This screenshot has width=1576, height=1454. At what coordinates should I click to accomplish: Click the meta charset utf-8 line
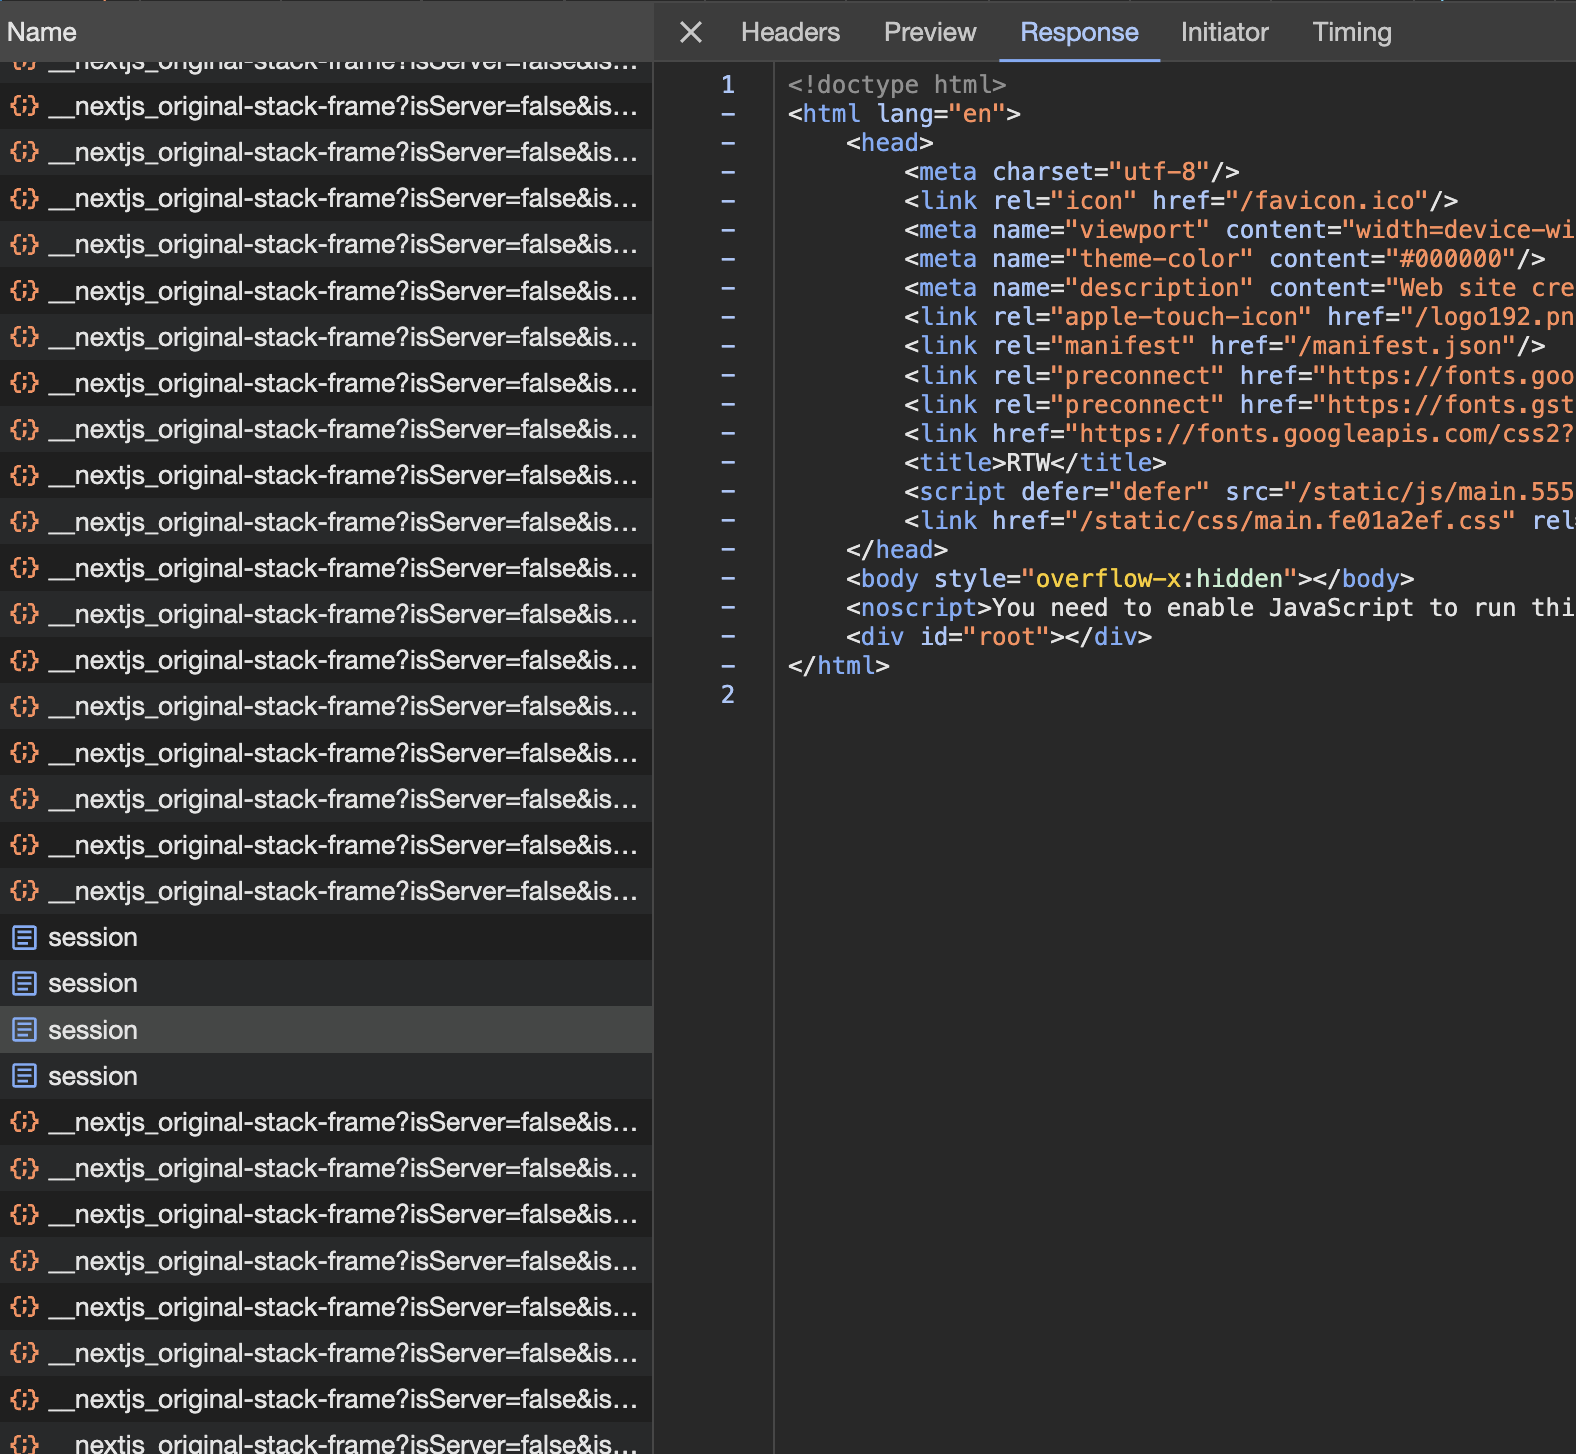coord(1072,172)
